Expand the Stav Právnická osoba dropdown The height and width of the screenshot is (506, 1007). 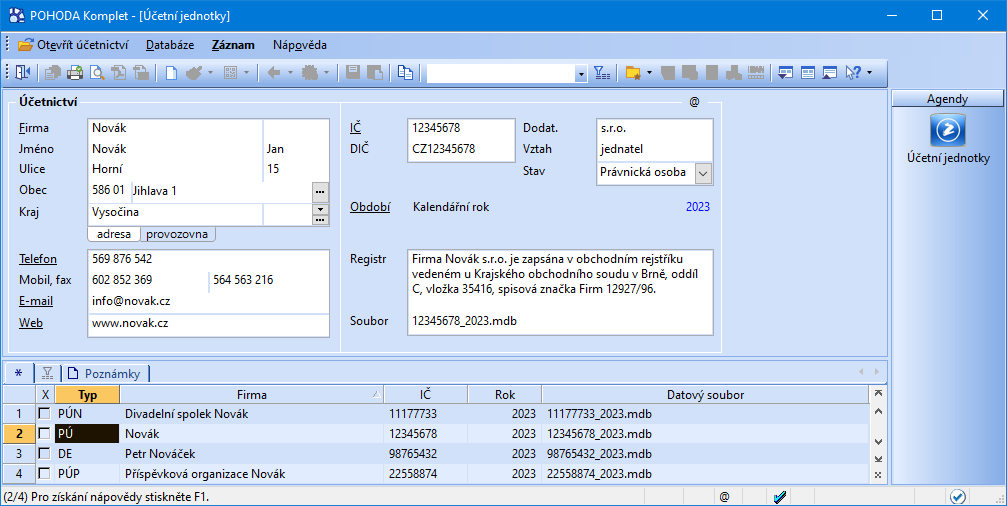[703, 173]
